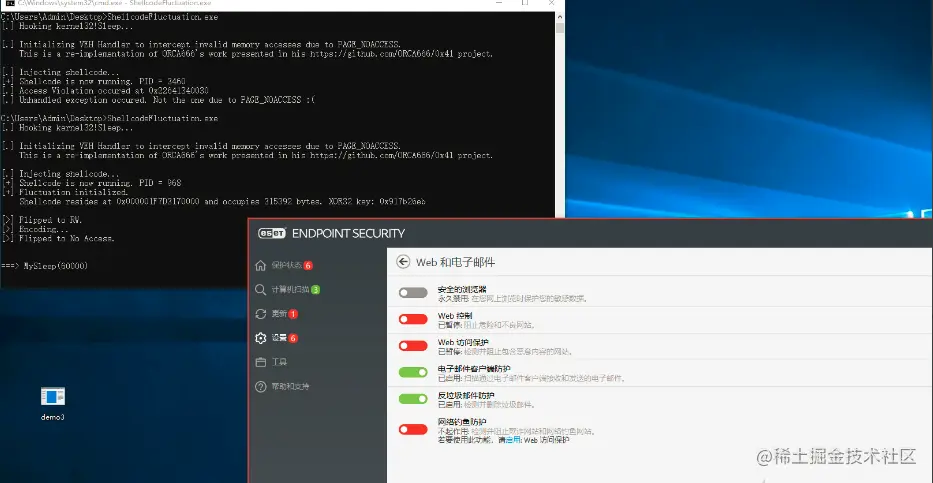Viewport: 933px width, 483px height.
Task: Toggle the 网络钓鱼防护 switch
Action: [x=413, y=429]
